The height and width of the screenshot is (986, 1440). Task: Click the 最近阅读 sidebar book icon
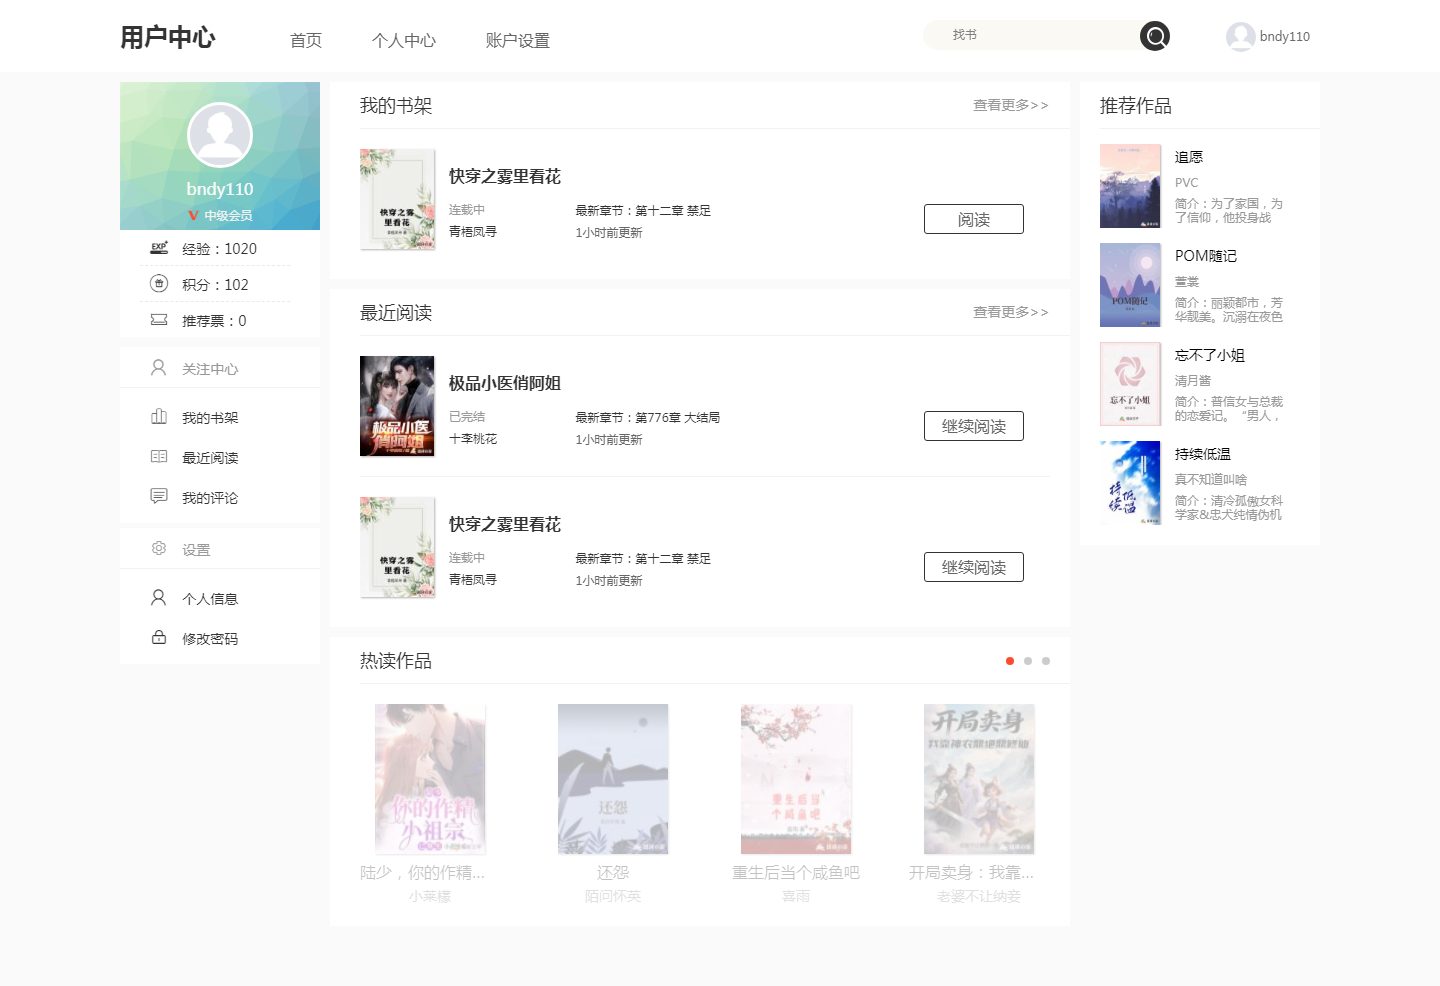tap(159, 457)
